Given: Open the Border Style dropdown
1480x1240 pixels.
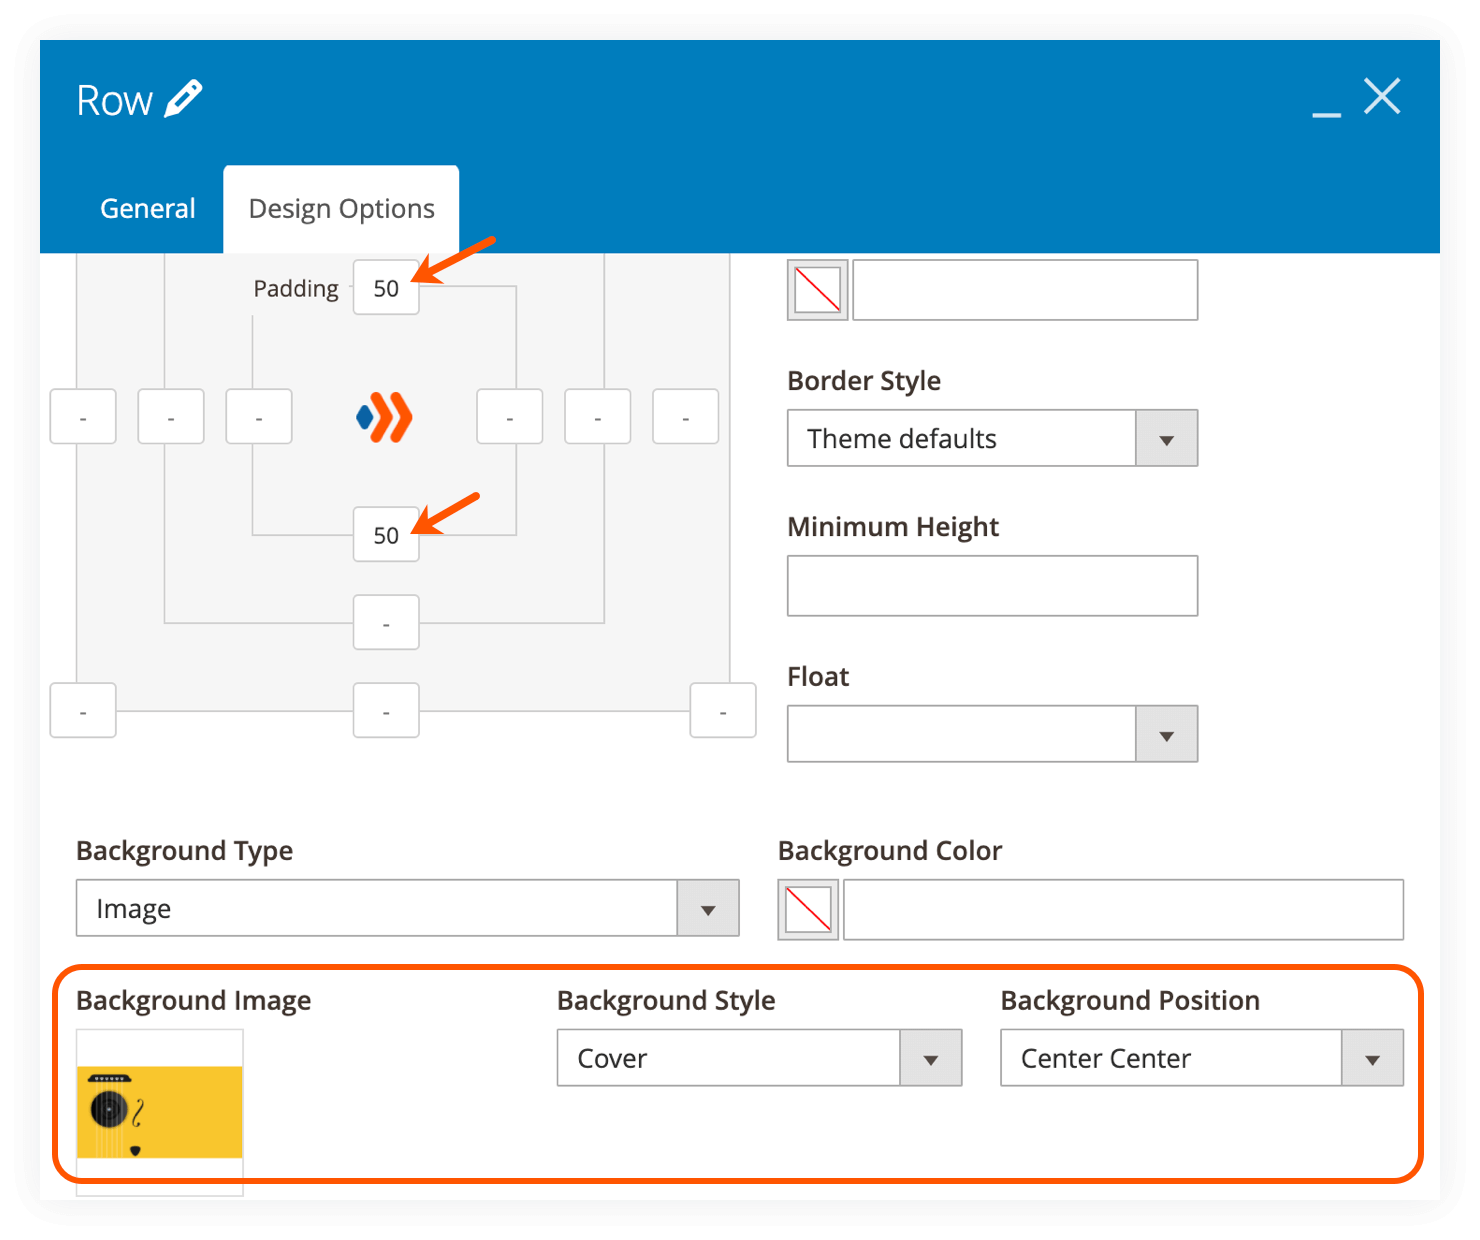Looking at the screenshot, I should [x=991, y=438].
